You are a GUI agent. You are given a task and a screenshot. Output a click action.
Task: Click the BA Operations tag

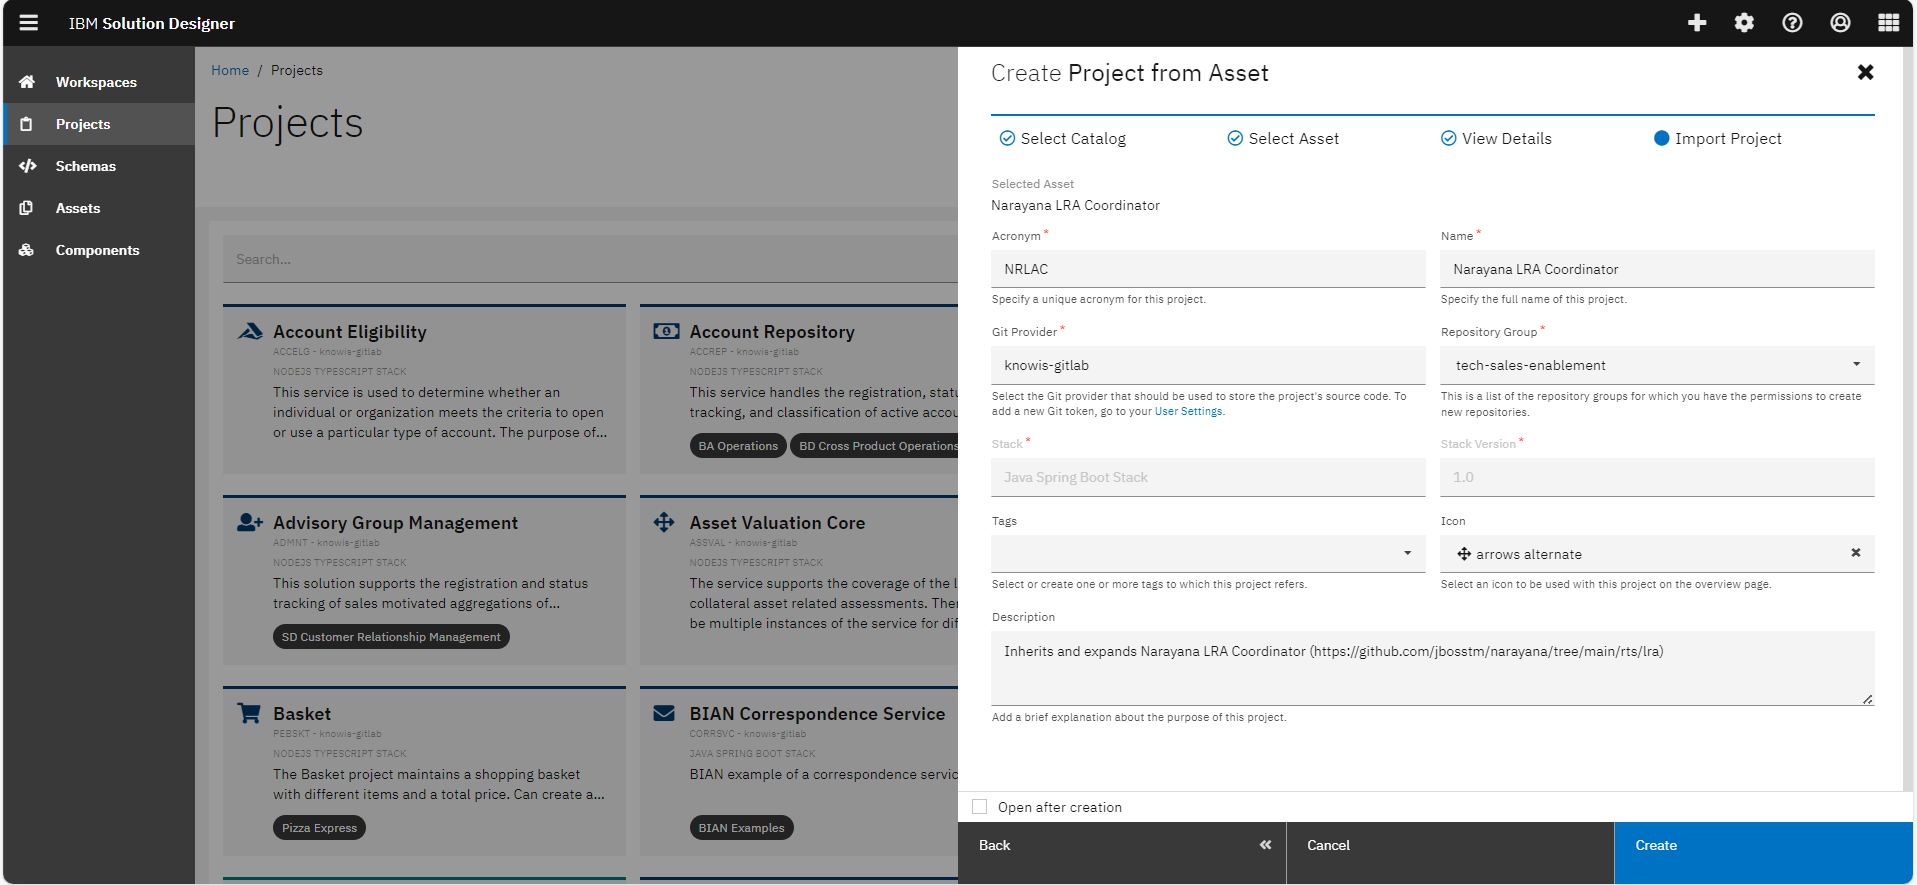(738, 446)
